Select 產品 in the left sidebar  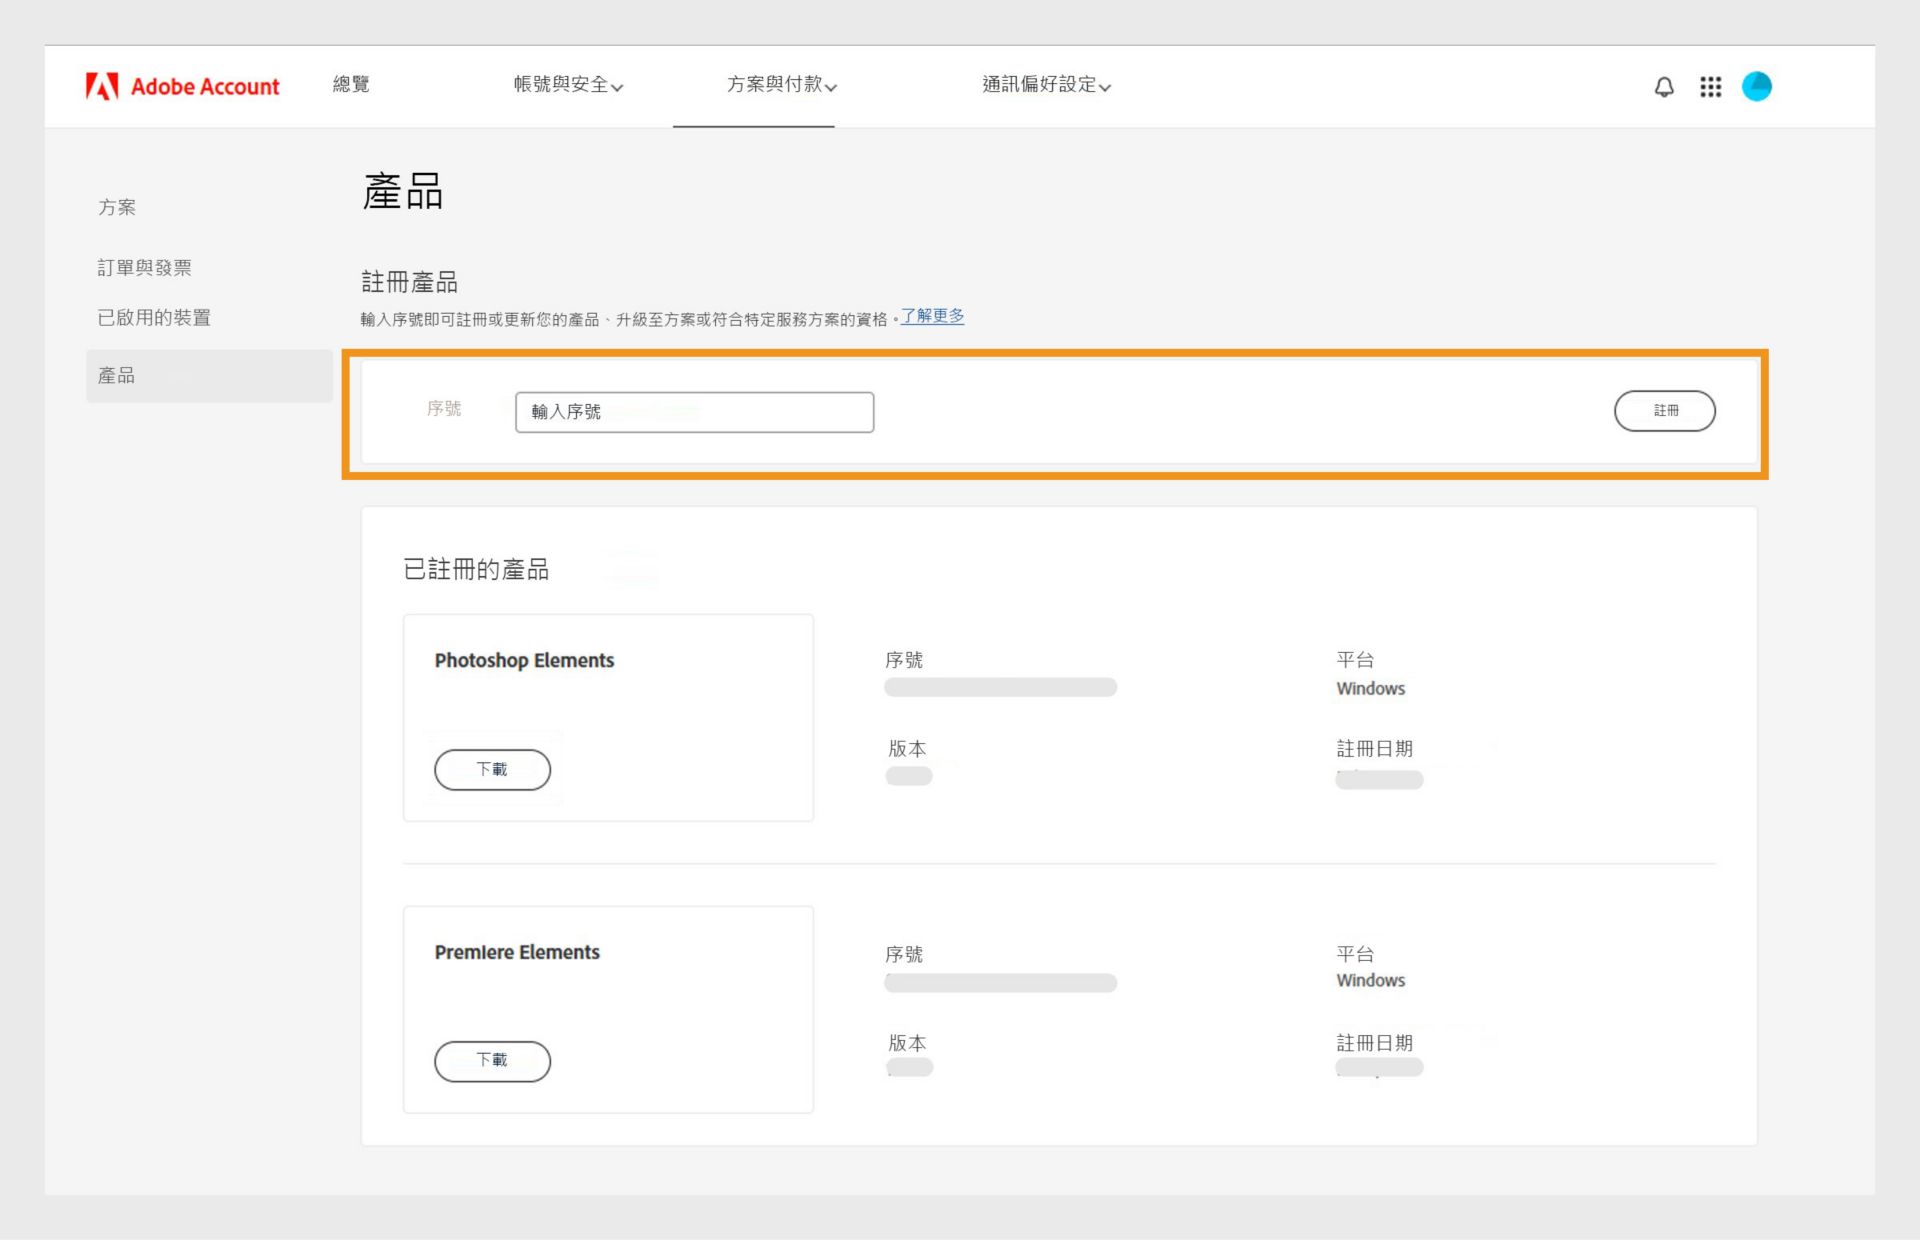click(x=117, y=376)
